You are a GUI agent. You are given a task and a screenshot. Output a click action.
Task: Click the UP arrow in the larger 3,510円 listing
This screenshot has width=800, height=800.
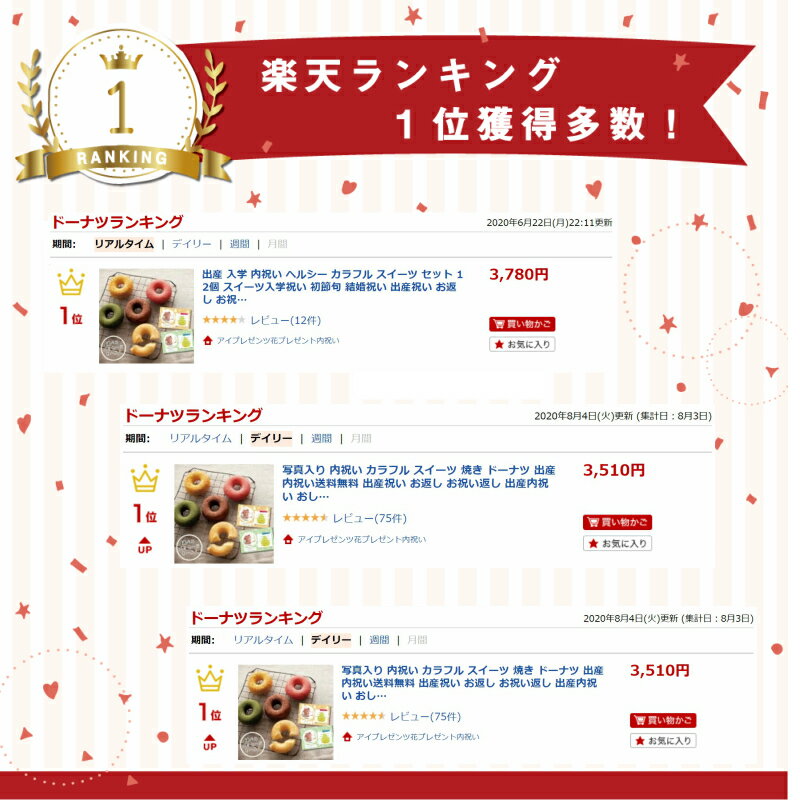click(145, 545)
